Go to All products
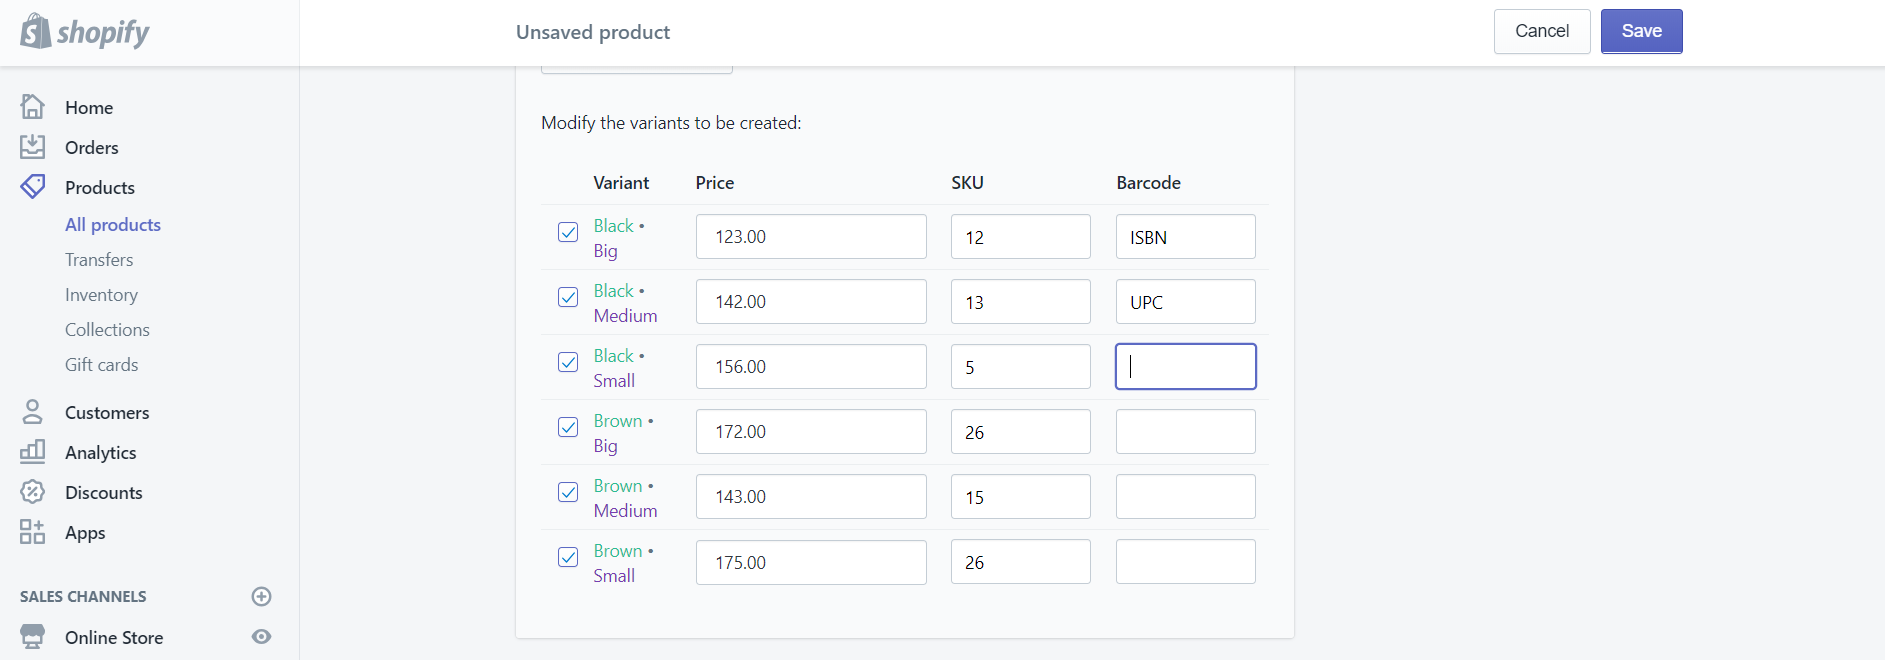 click(x=113, y=224)
